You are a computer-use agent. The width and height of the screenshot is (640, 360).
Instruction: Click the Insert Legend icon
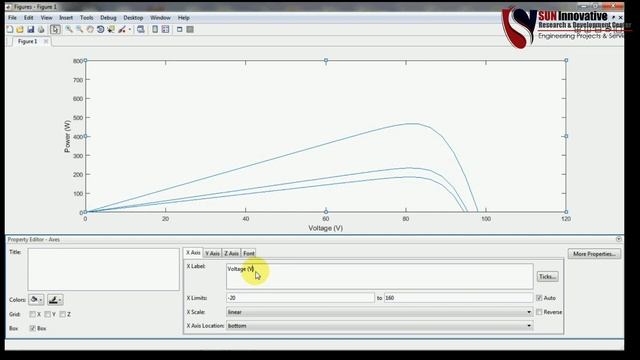coord(165,29)
